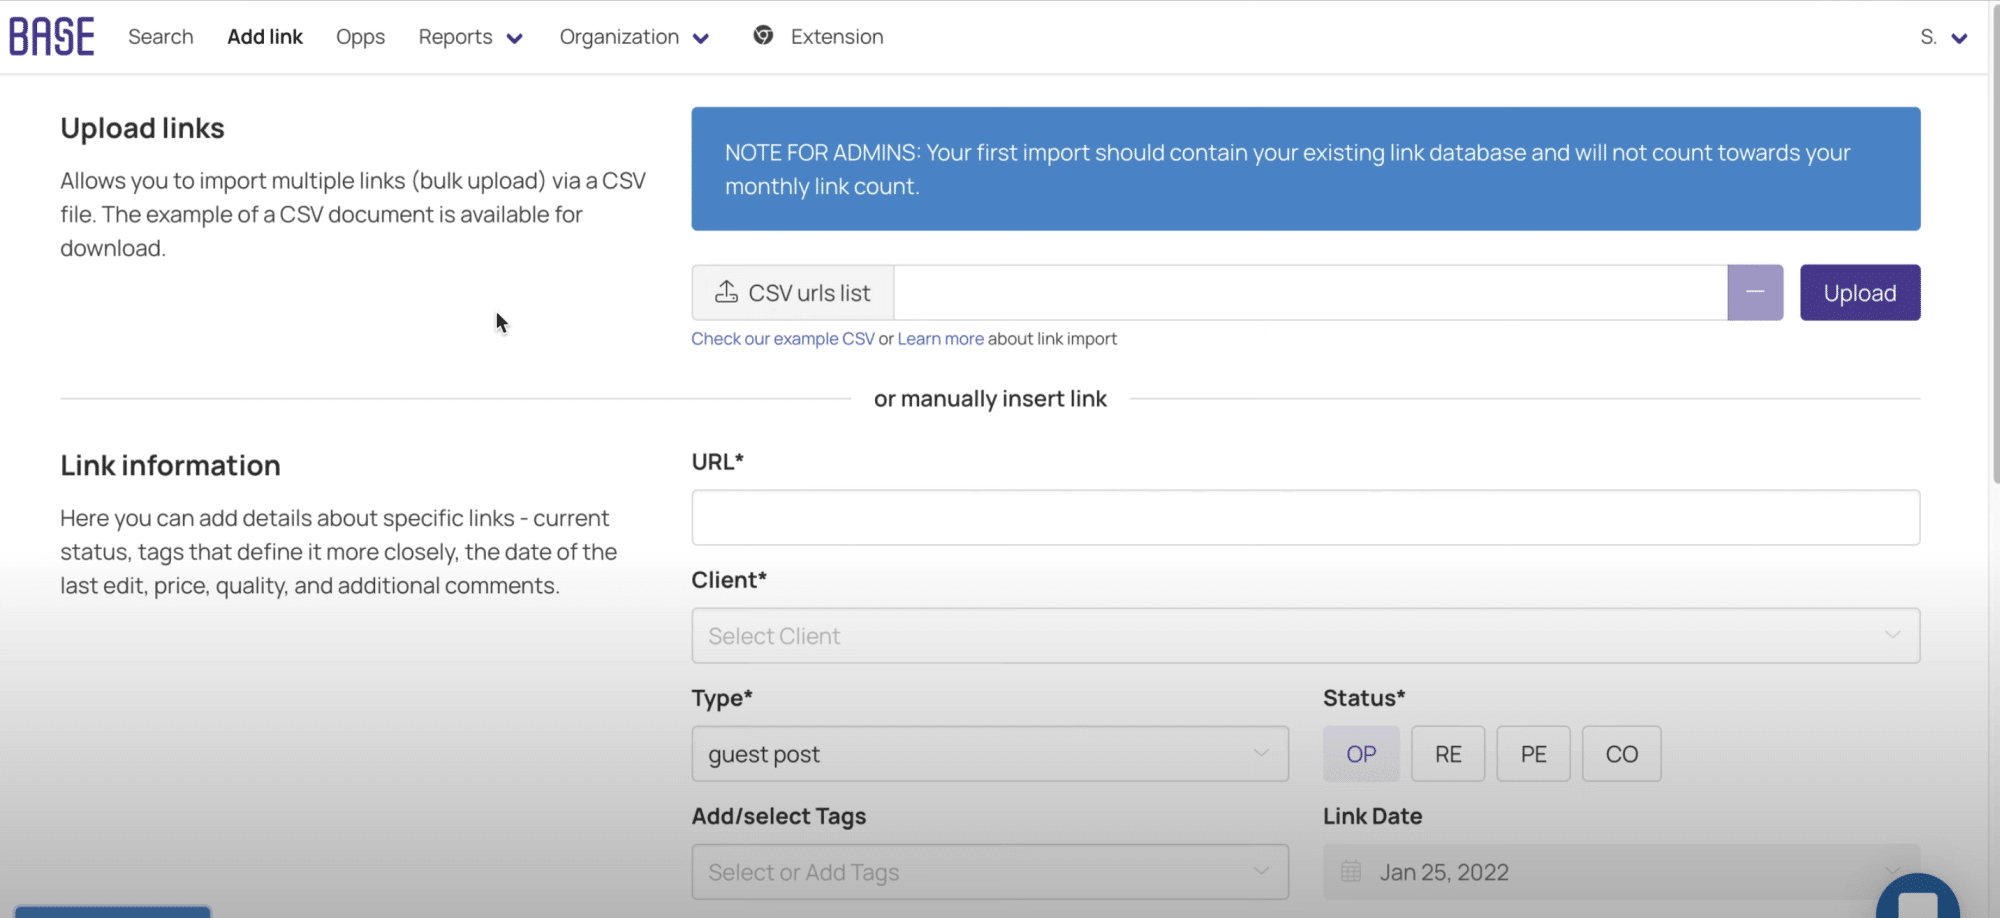Open the S. user account menu

(x=1943, y=37)
